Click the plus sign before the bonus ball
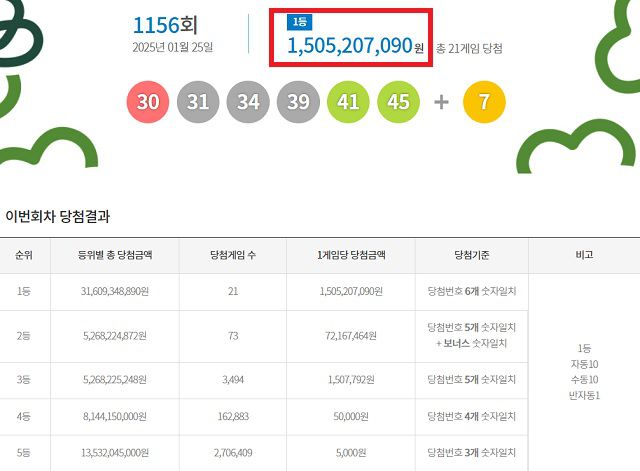This screenshot has height=471, width=640. click(x=441, y=102)
